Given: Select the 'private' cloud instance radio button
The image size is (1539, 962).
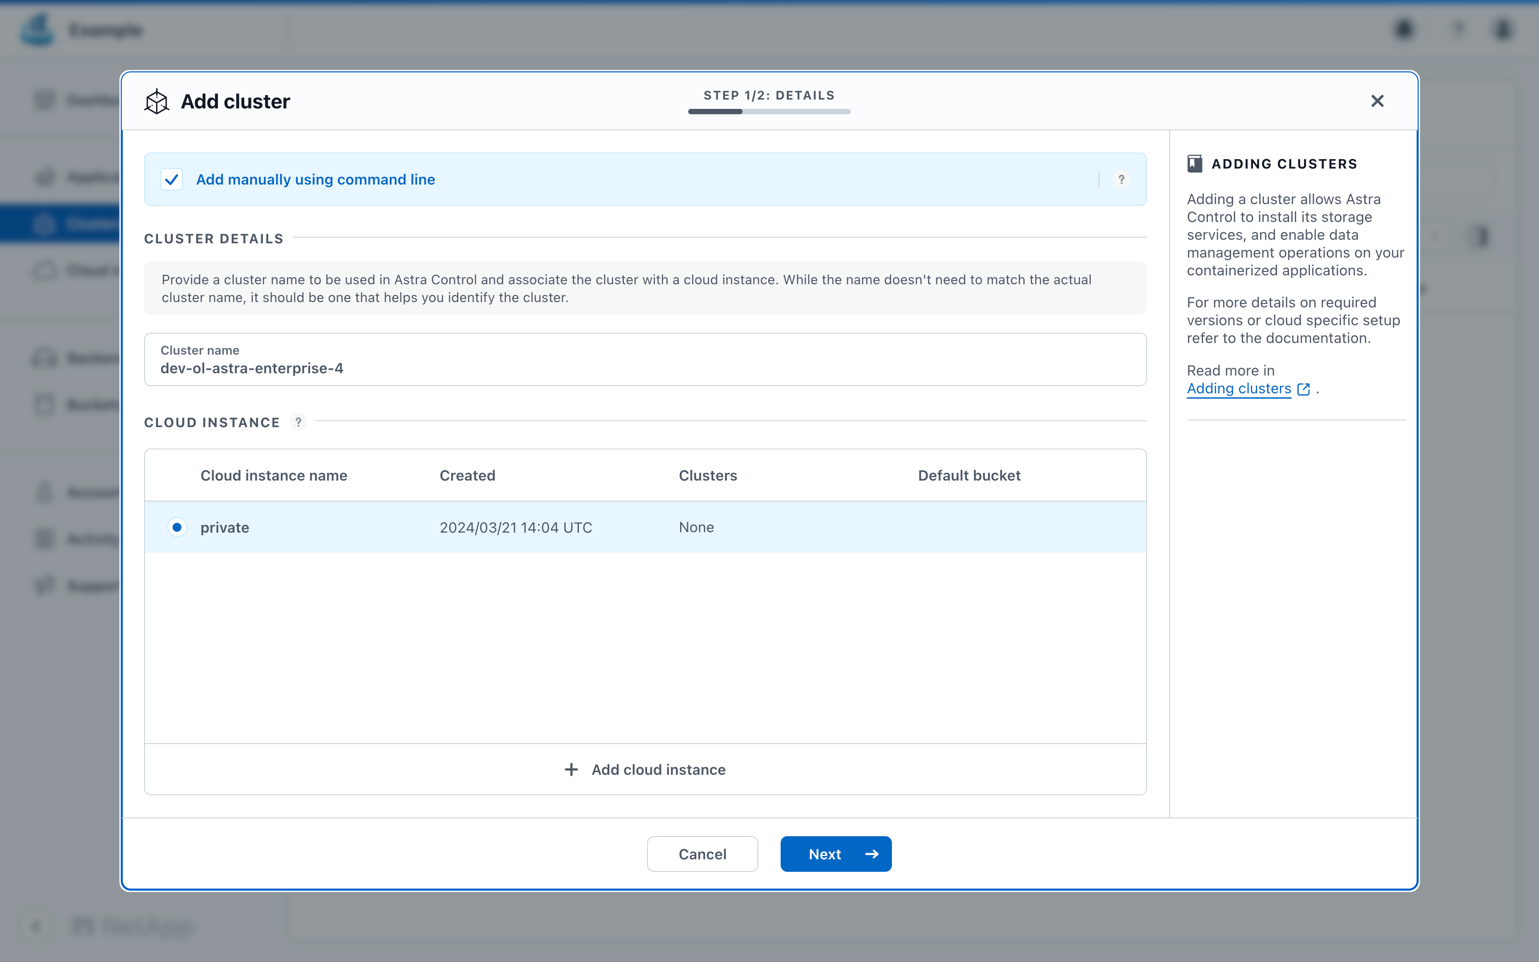Looking at the screenshot, I should coord(177,527).
